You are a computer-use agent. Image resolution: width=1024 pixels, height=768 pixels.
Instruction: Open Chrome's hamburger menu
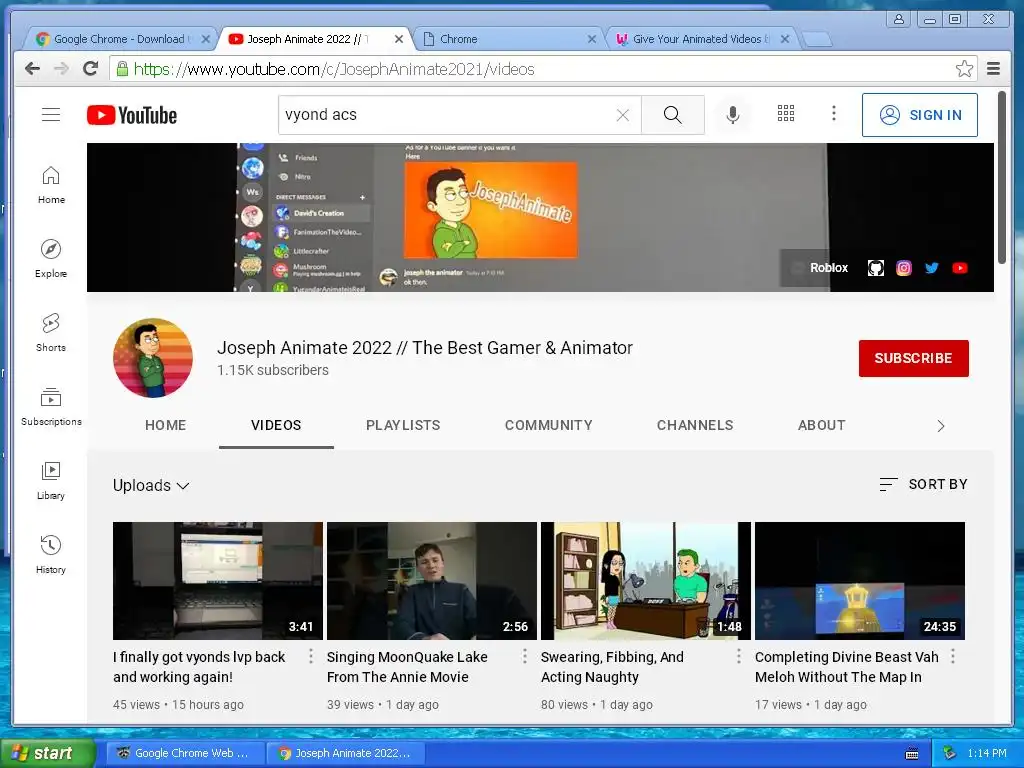pyautogui.click(x=993, y=69)
